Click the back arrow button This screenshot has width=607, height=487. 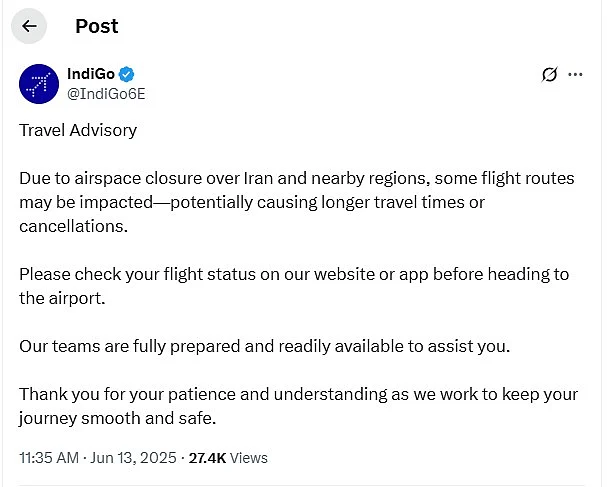(29, 26)
